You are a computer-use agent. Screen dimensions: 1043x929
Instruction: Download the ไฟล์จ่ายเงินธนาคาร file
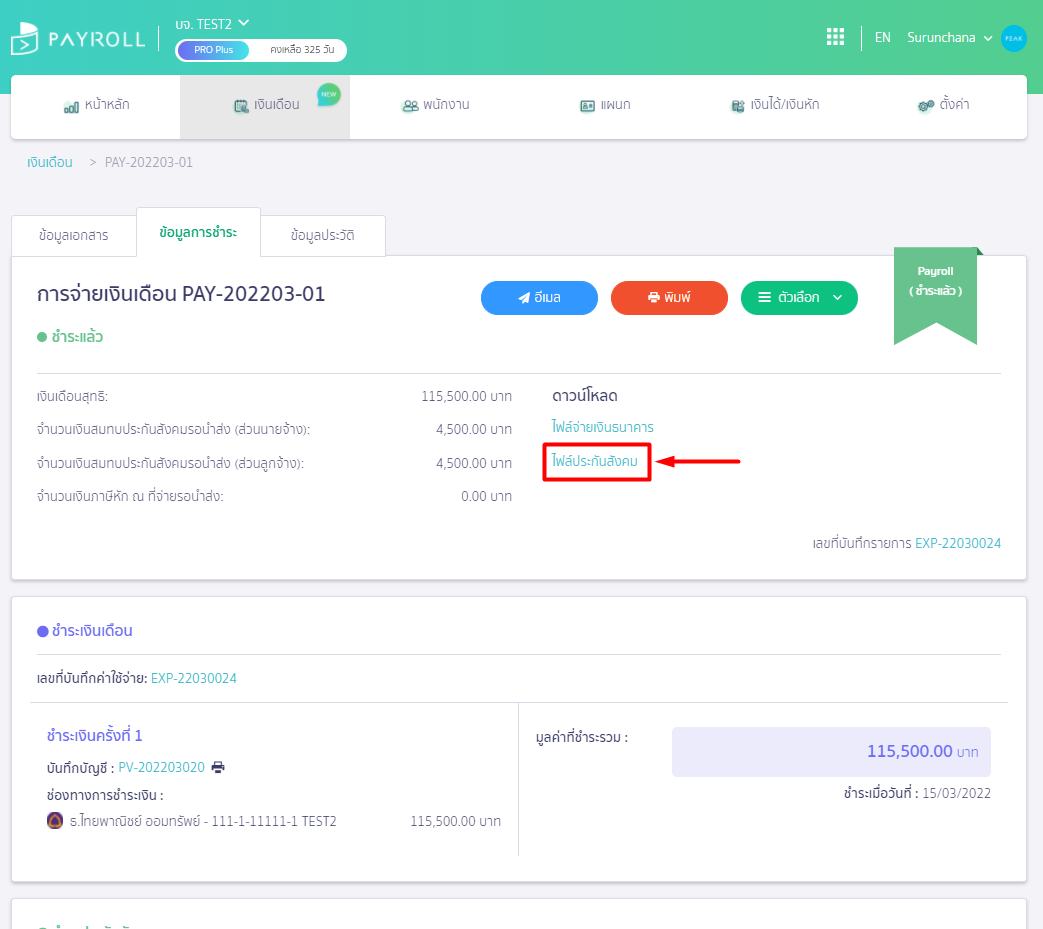pyautogui.click(x=602, y=427)
